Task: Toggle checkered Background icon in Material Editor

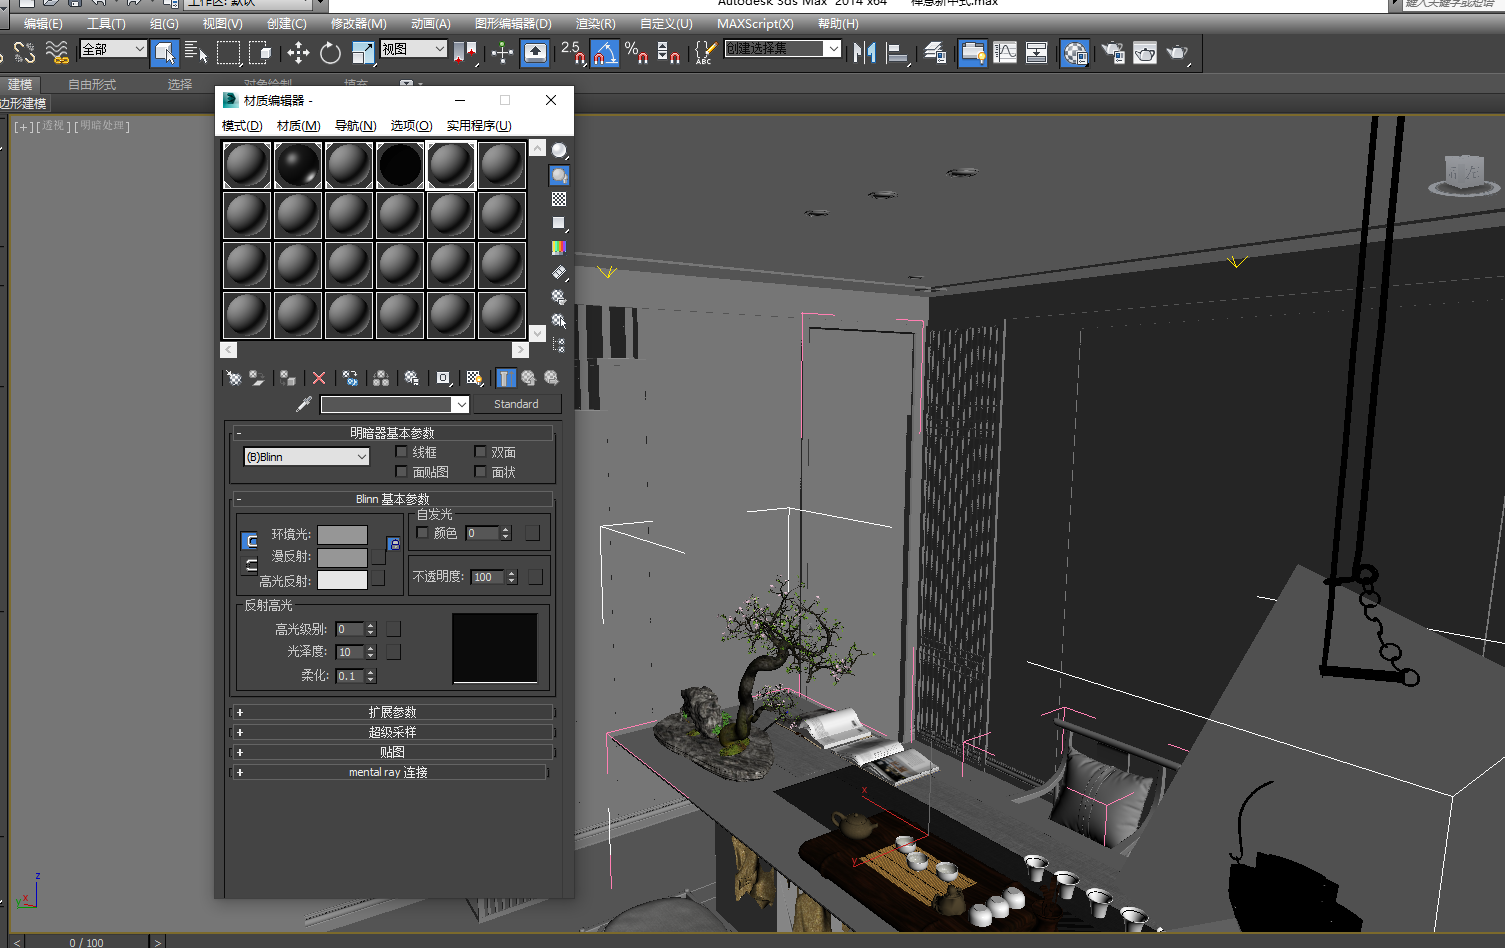Action: point(559,199)
